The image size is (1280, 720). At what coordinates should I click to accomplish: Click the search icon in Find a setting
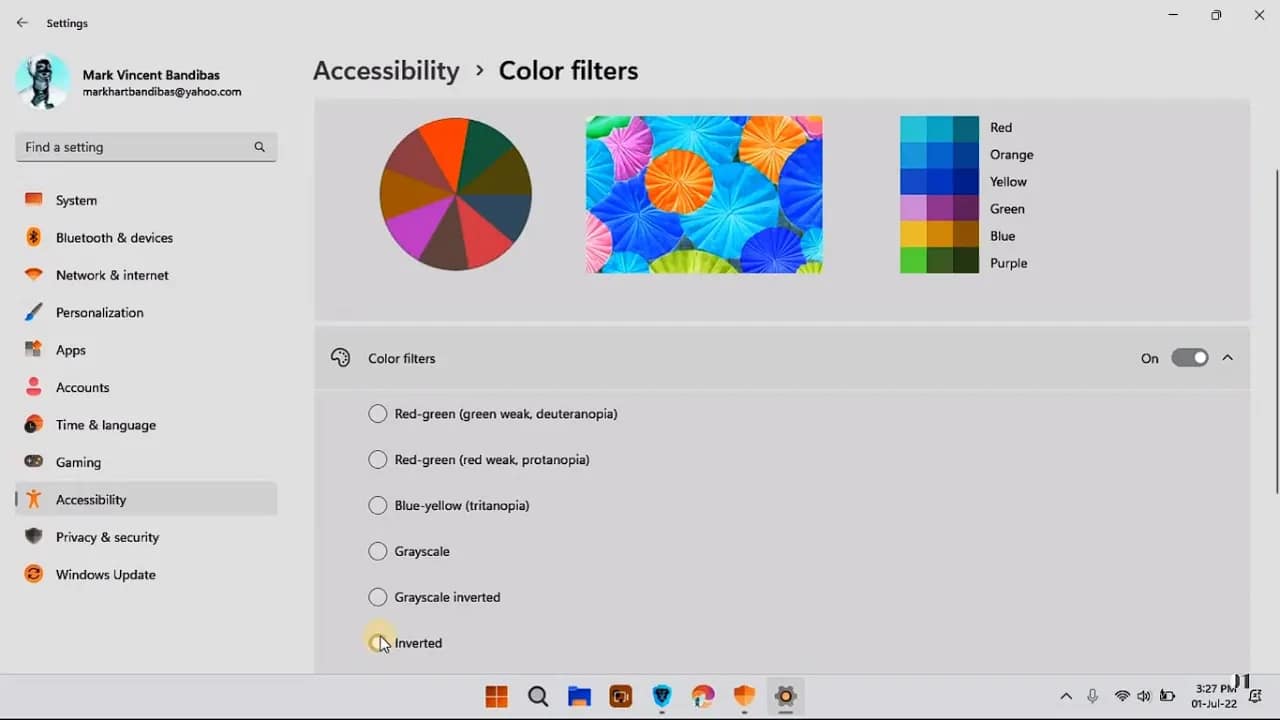click(259, 146)
